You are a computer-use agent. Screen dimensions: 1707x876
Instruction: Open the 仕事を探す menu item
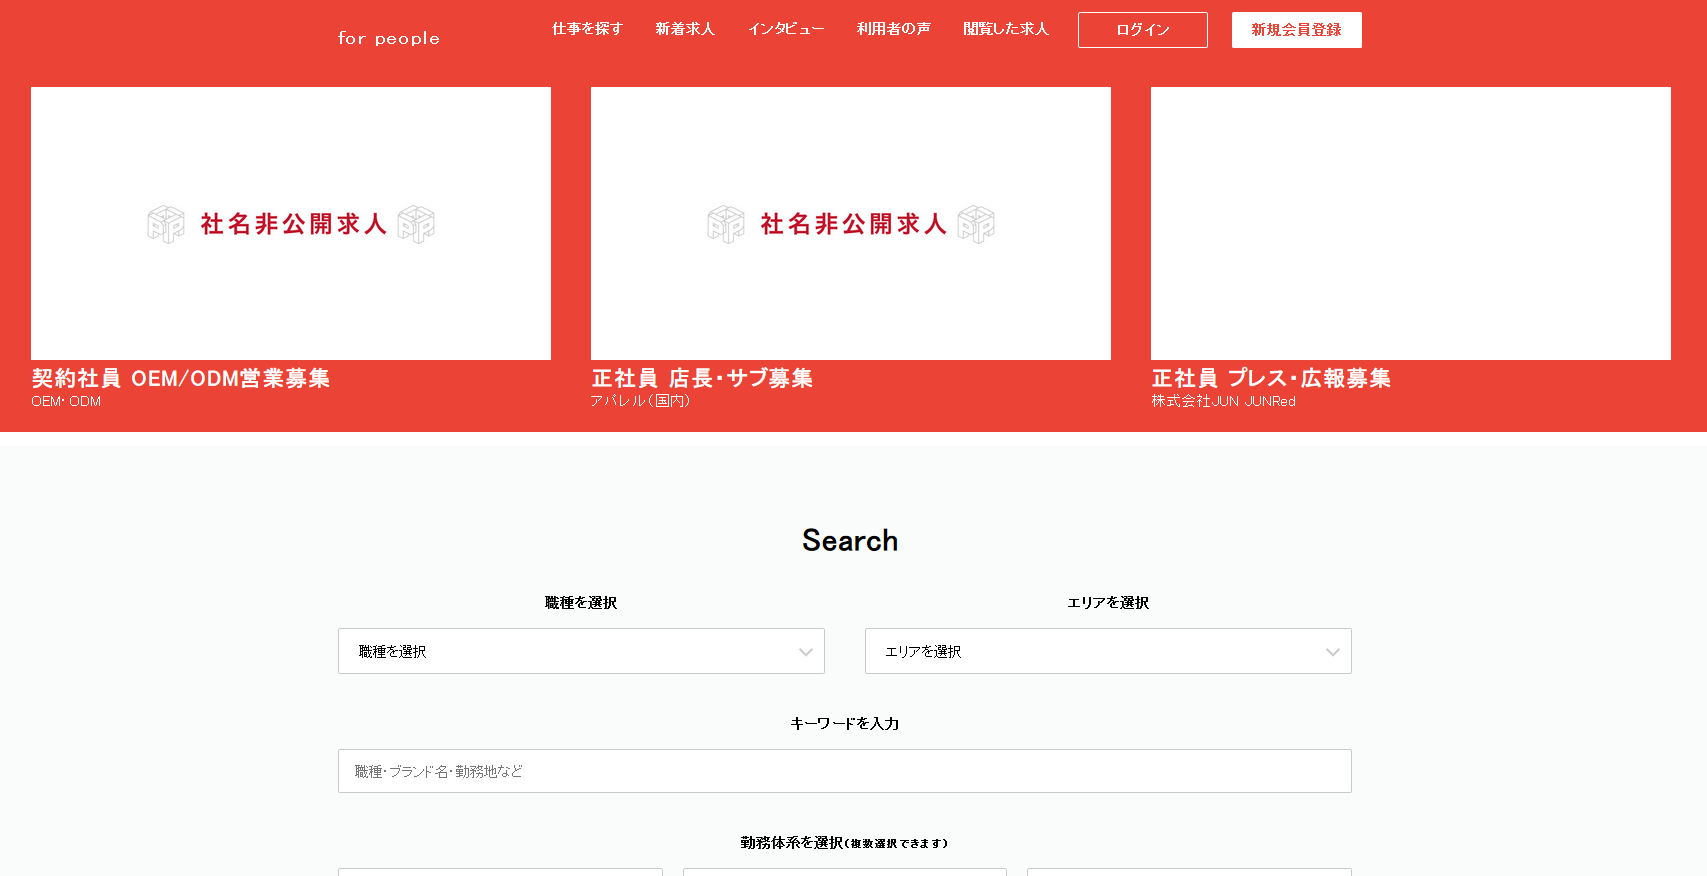coord(587,29)
